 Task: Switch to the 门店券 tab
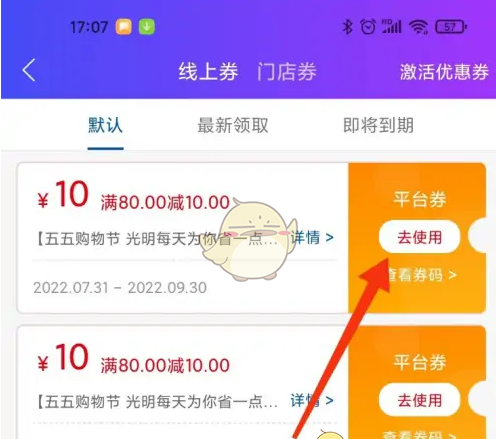coord(287,71)
